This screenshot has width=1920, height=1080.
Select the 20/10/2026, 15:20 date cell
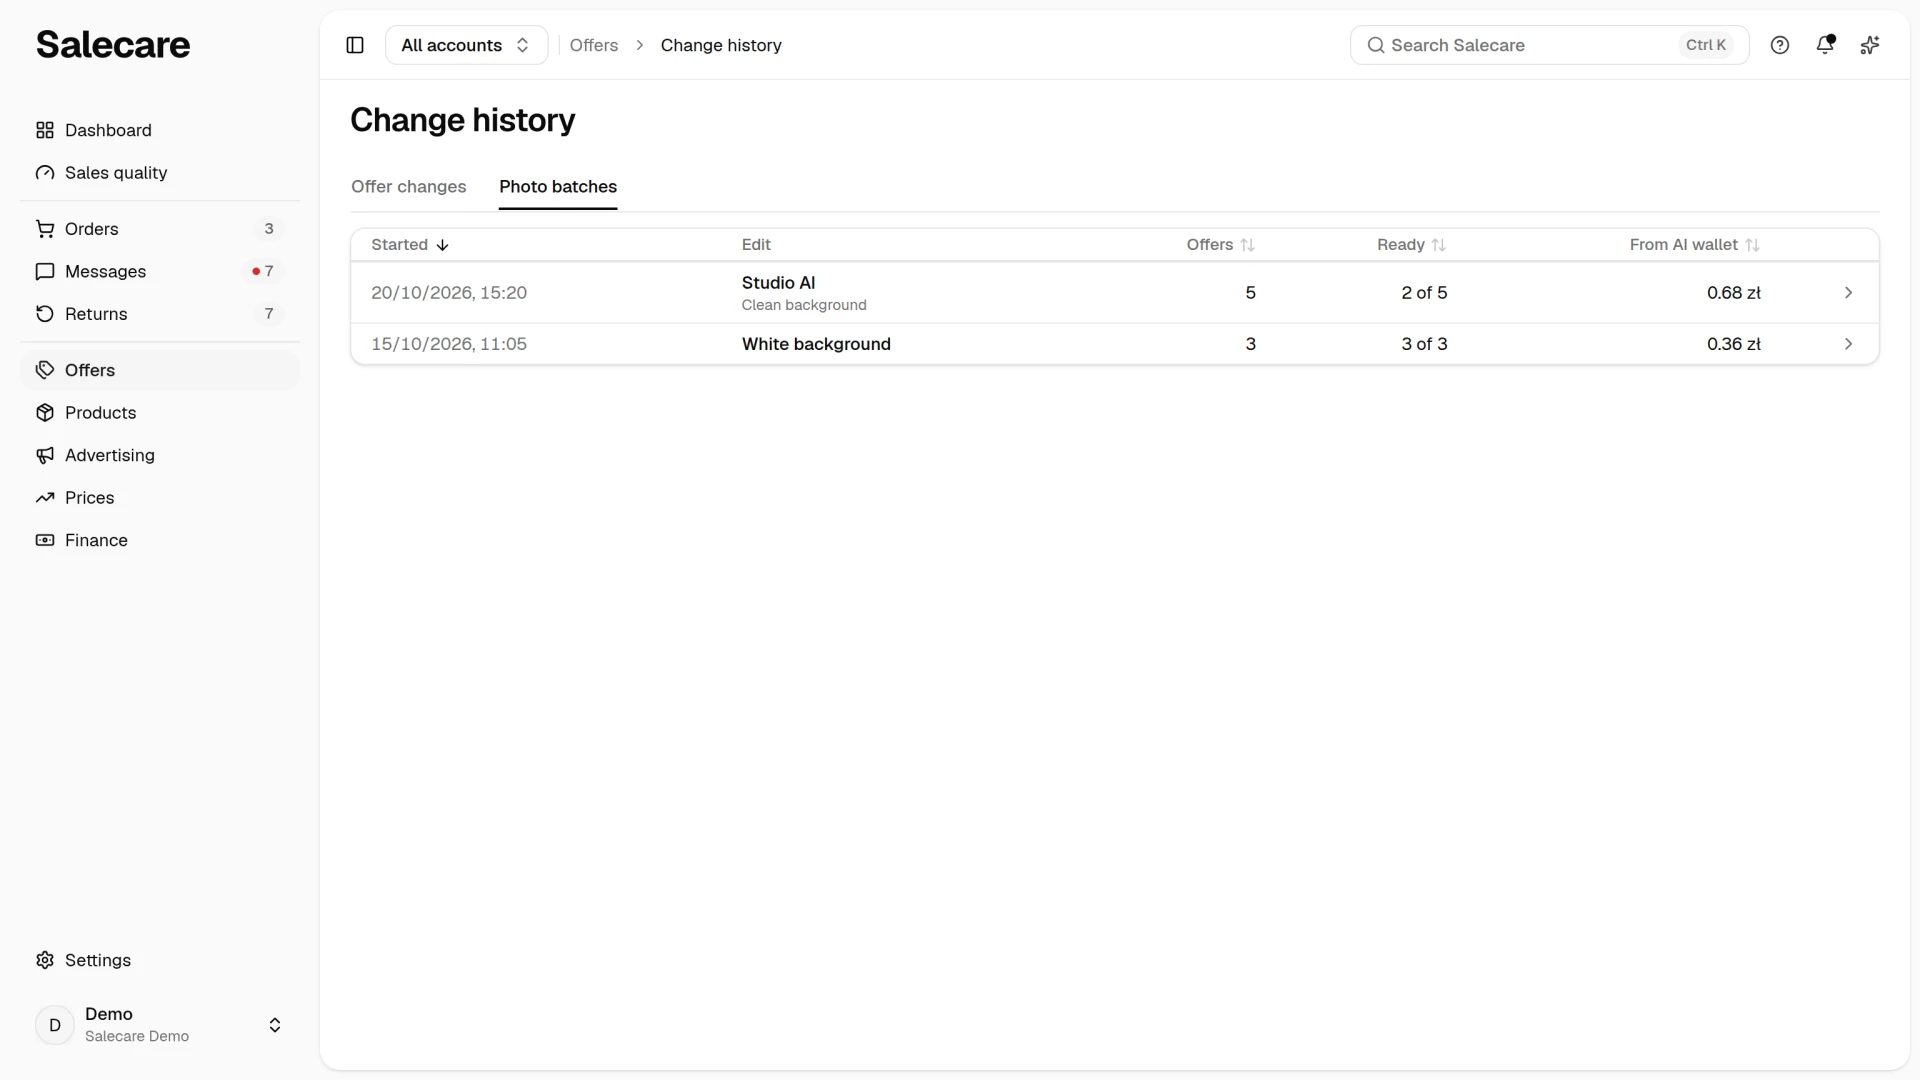[449, 293]
